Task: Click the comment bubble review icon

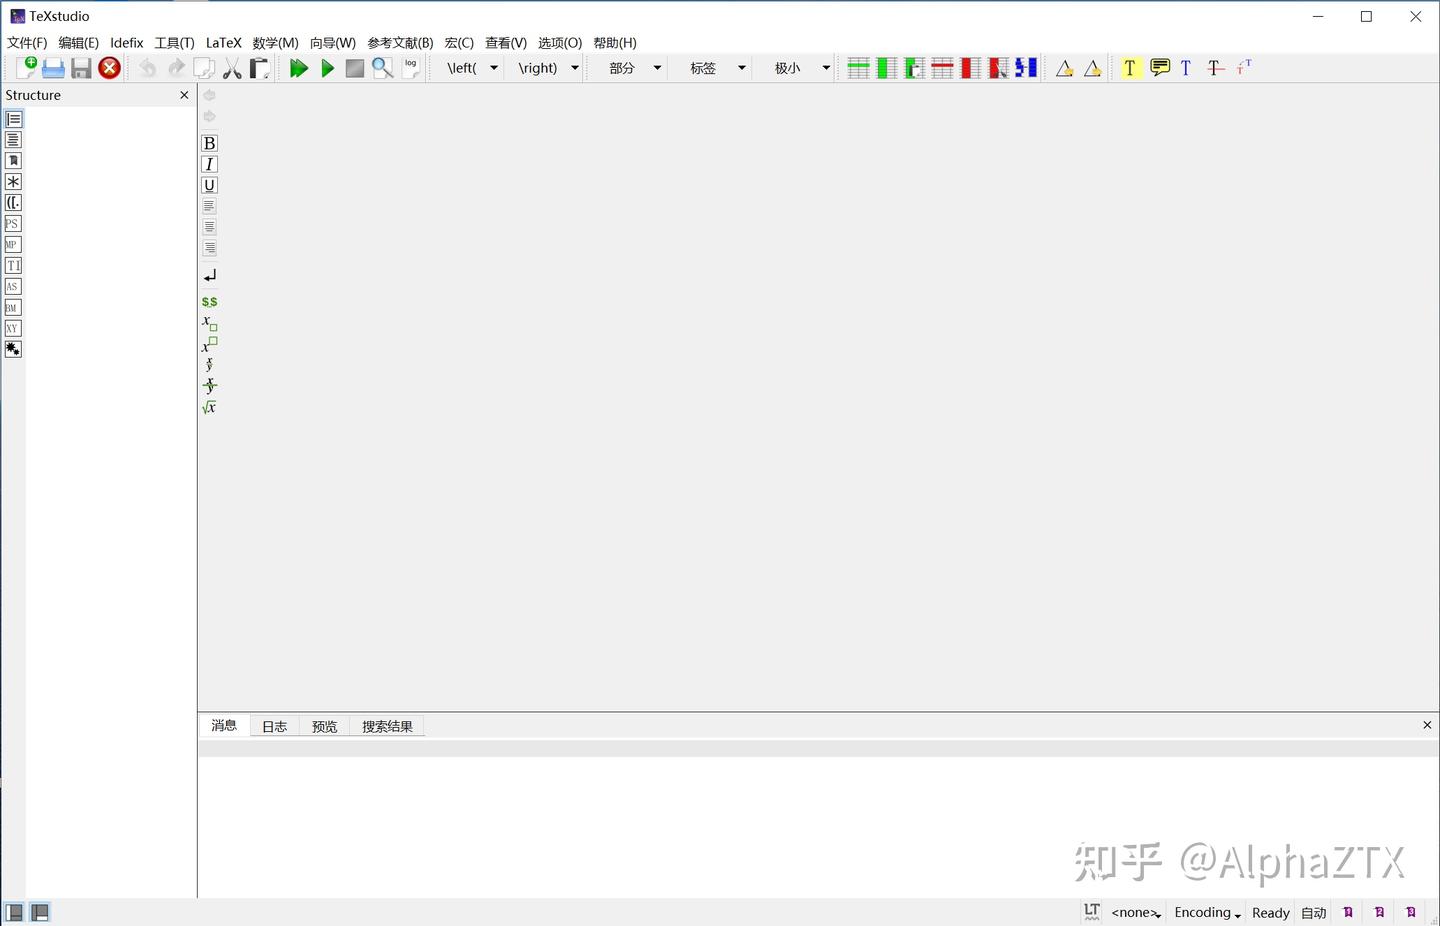Action: point(1158,67)
